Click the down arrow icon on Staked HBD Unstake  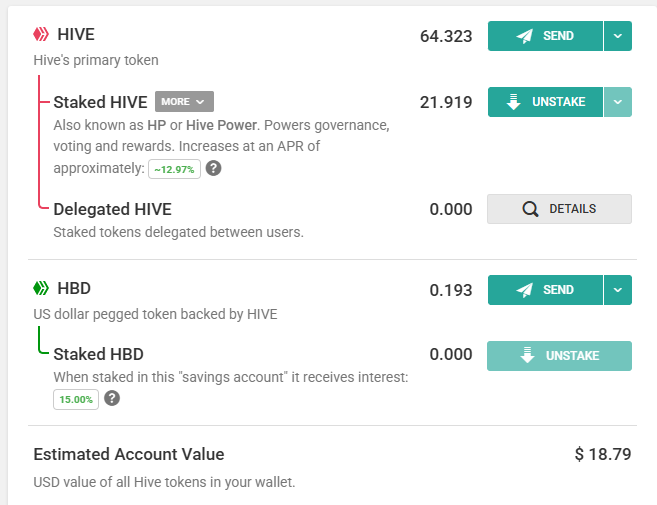[x=528, y=355]
